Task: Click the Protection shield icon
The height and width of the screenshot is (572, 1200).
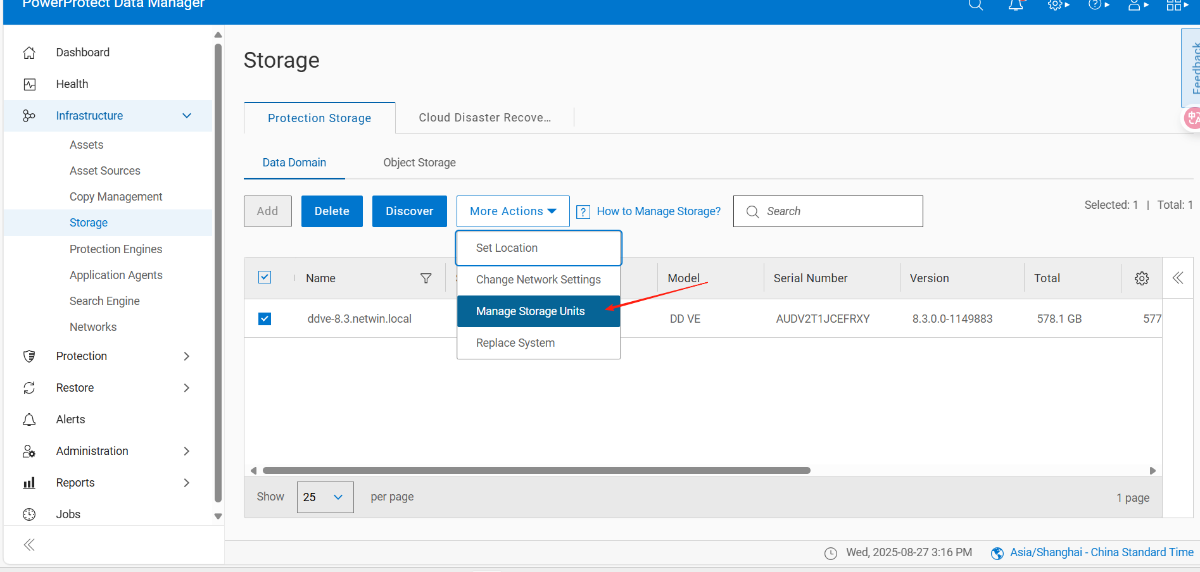Action: 29,356
